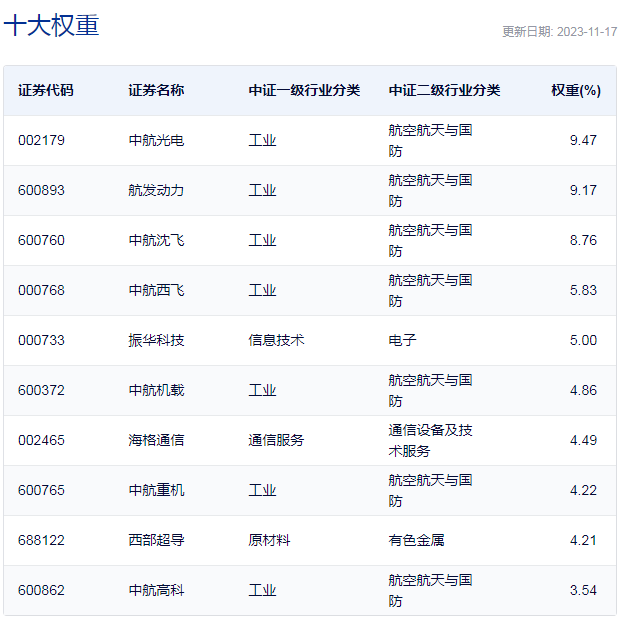The image size is (624, 621).
Task: Select security code 688122
Action: pyautogui.click(x=41, y=540)
